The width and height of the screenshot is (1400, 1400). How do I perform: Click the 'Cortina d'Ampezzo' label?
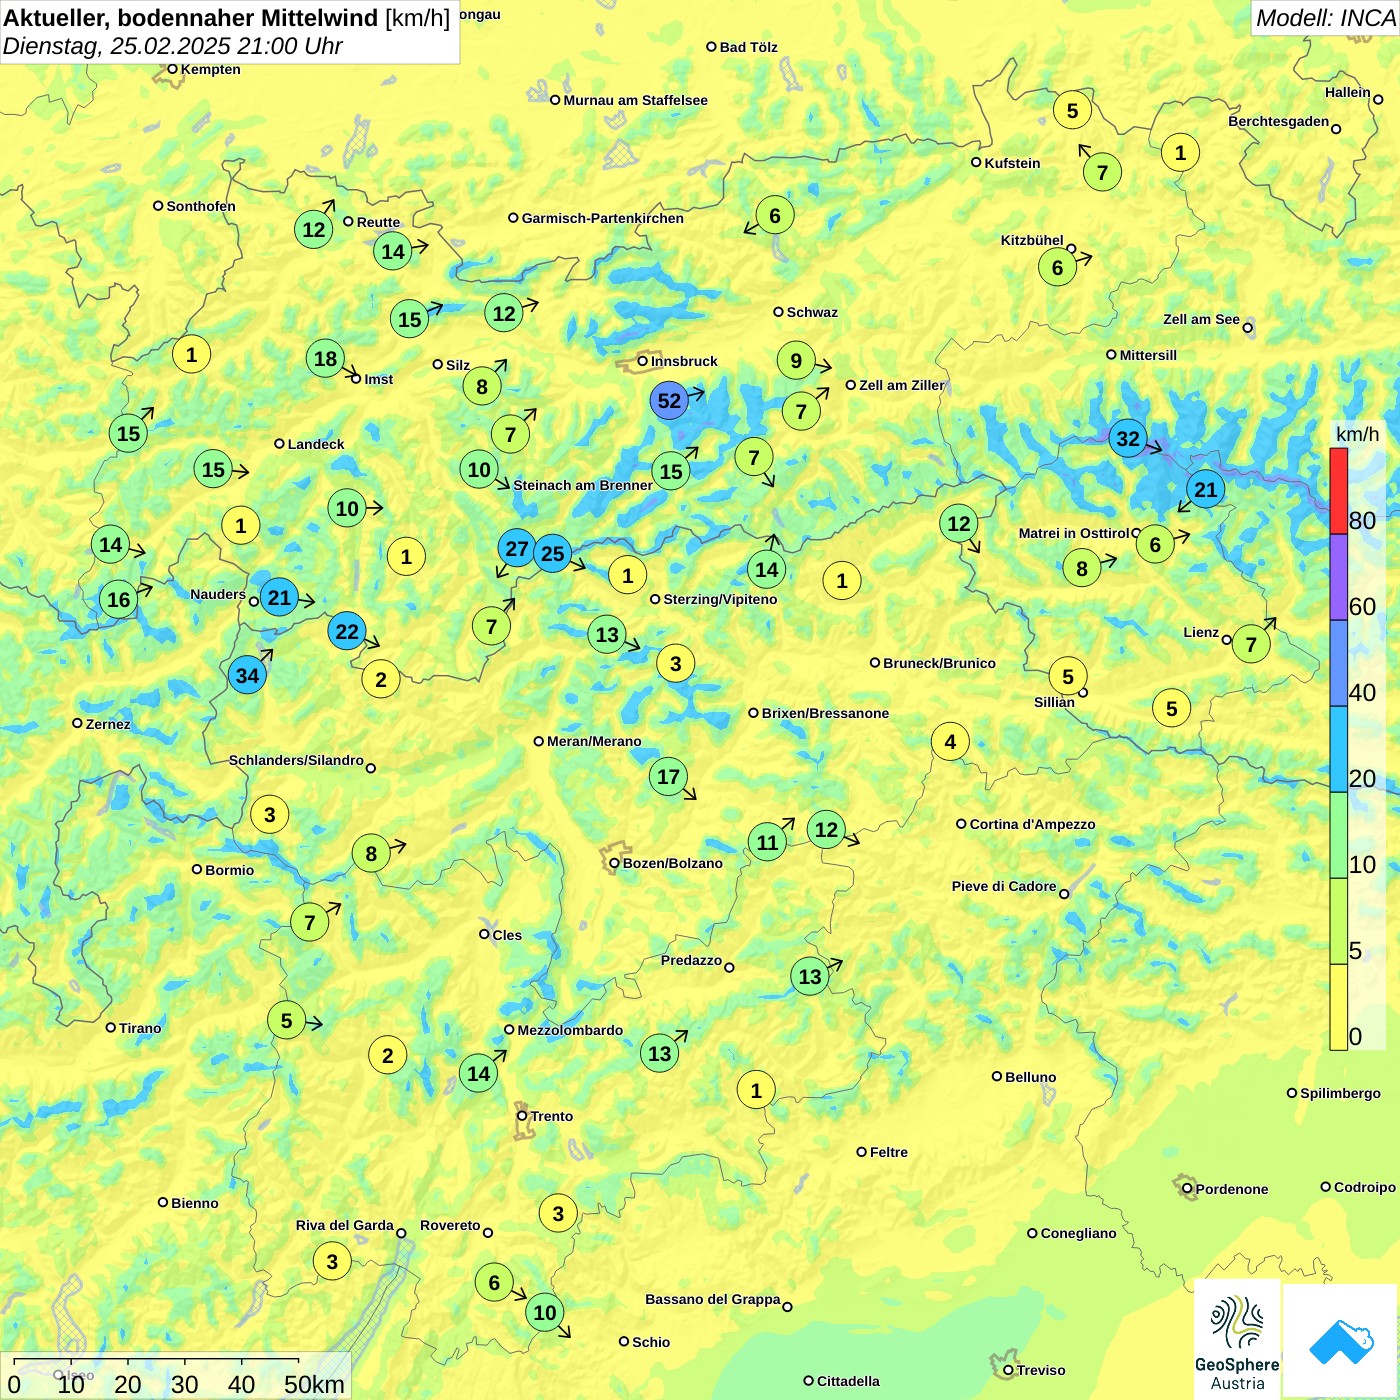[1033, 824]
